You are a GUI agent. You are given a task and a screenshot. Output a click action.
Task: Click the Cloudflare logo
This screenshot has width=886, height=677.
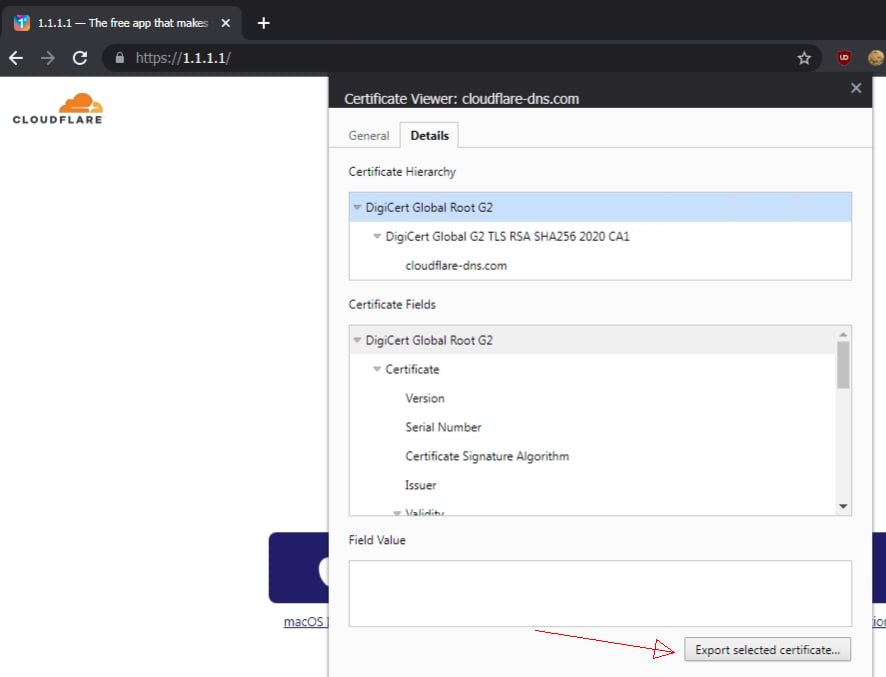58,109
